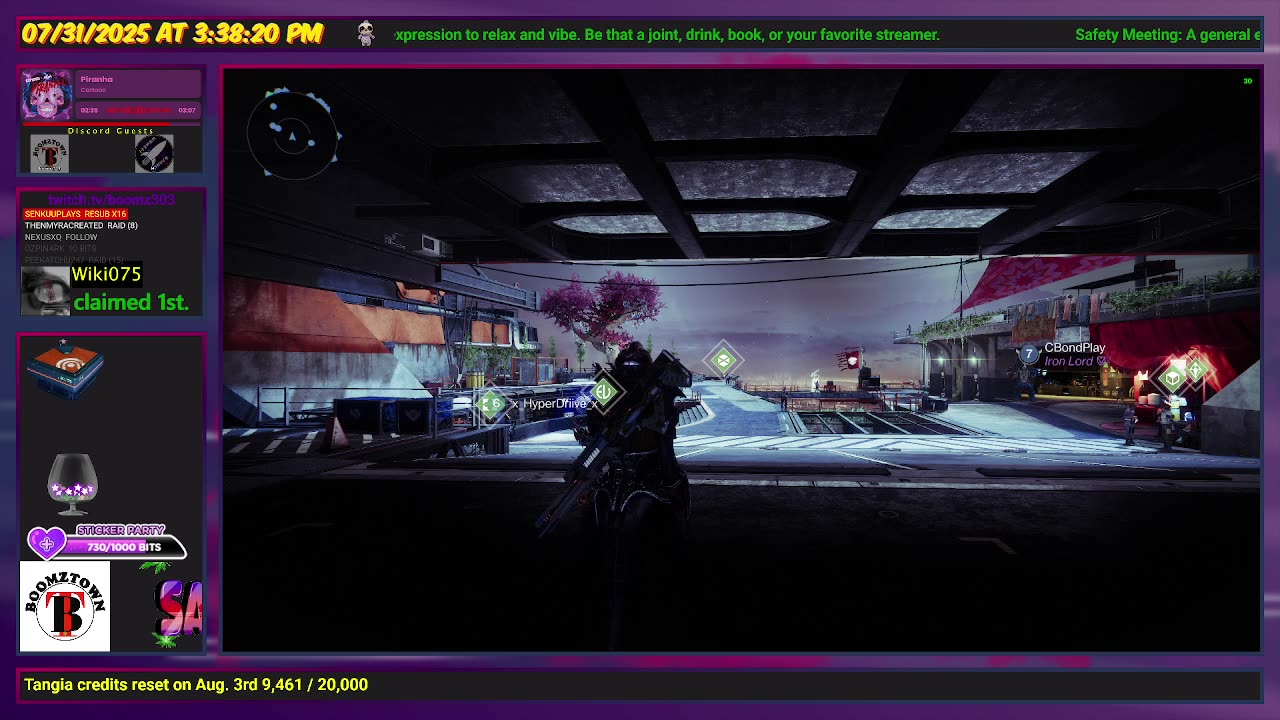This screenshot has width=1280, height=720.
Task: Click the Tangia credits reset text
Action: tap(196, 685)
